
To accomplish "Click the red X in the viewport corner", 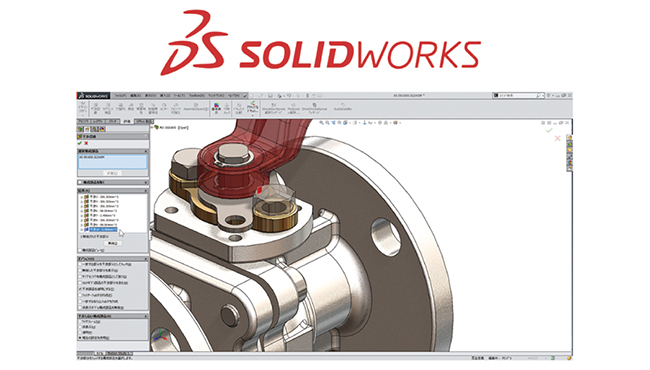I will point(558,138).
